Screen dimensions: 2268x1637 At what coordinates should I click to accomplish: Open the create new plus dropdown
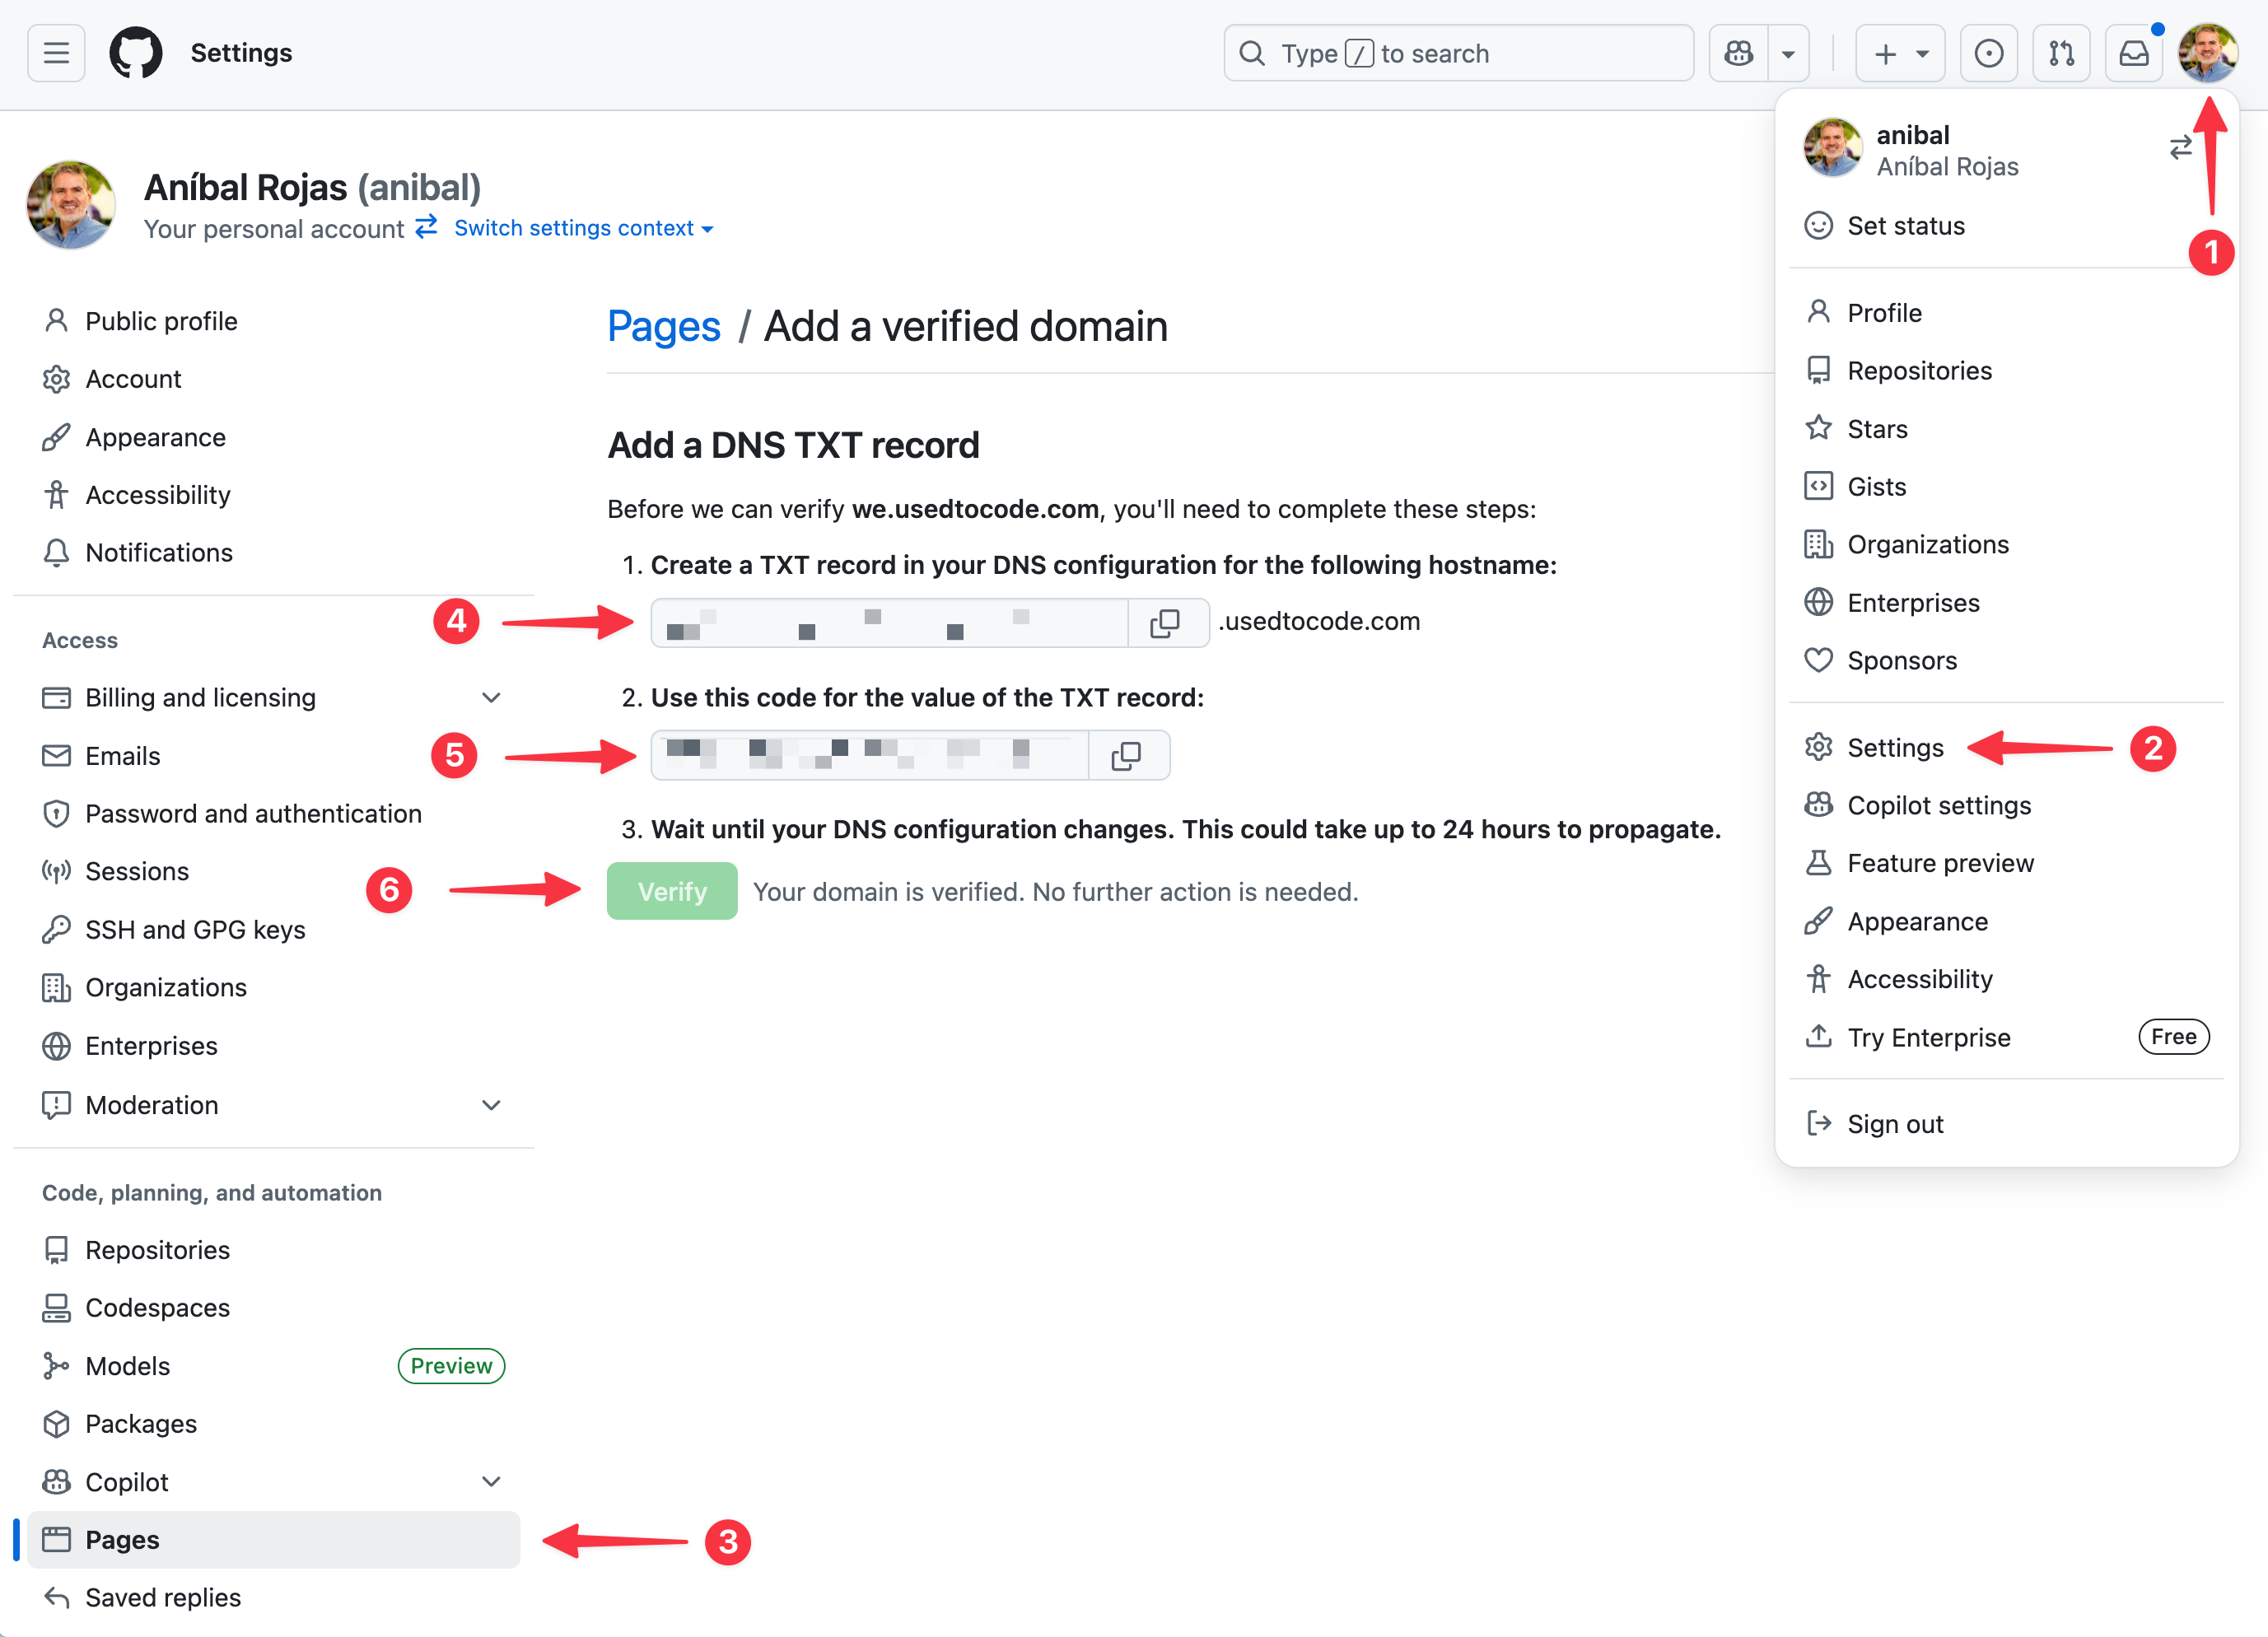1899,53
